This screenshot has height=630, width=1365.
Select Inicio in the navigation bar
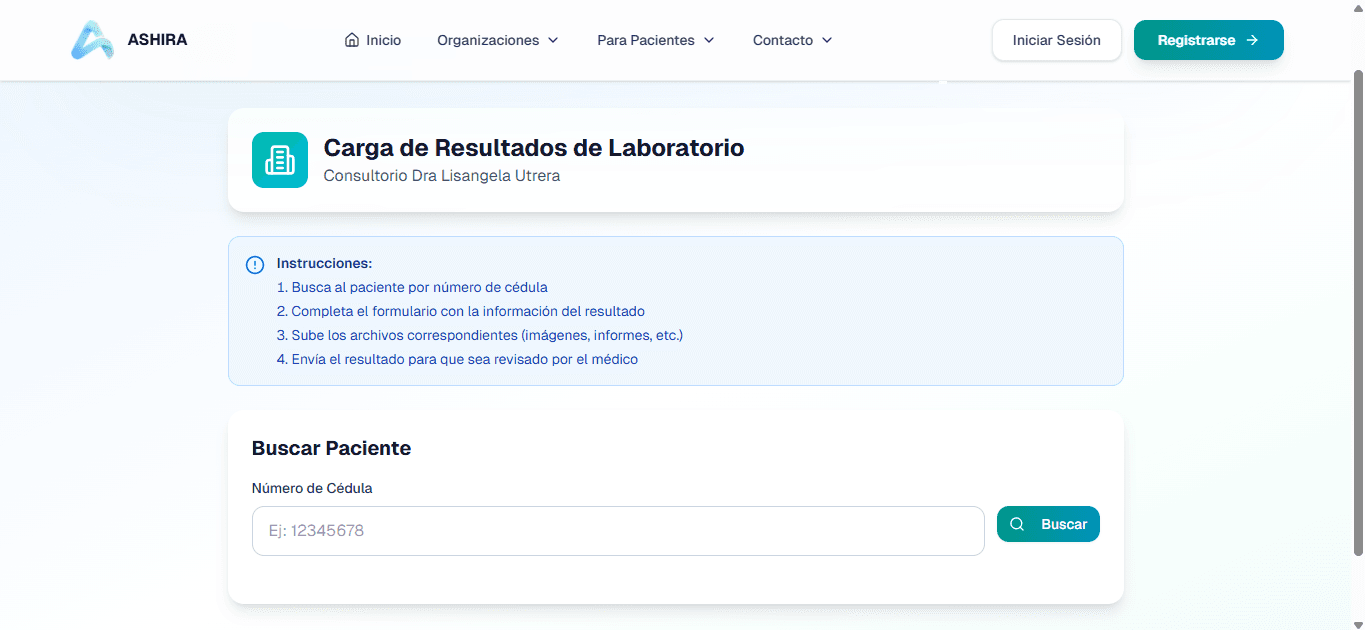pos(383,39)
